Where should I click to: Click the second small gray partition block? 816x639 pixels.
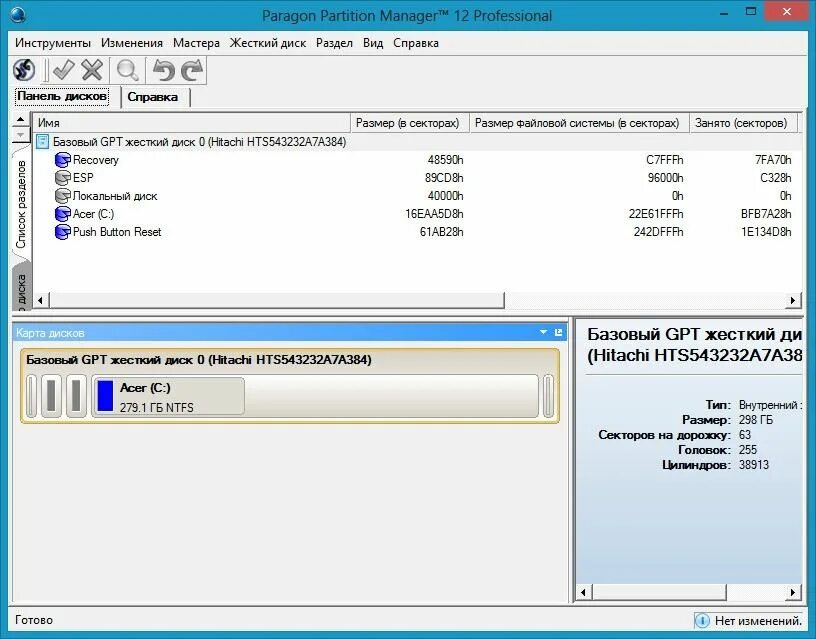click(x=51, y=396)
